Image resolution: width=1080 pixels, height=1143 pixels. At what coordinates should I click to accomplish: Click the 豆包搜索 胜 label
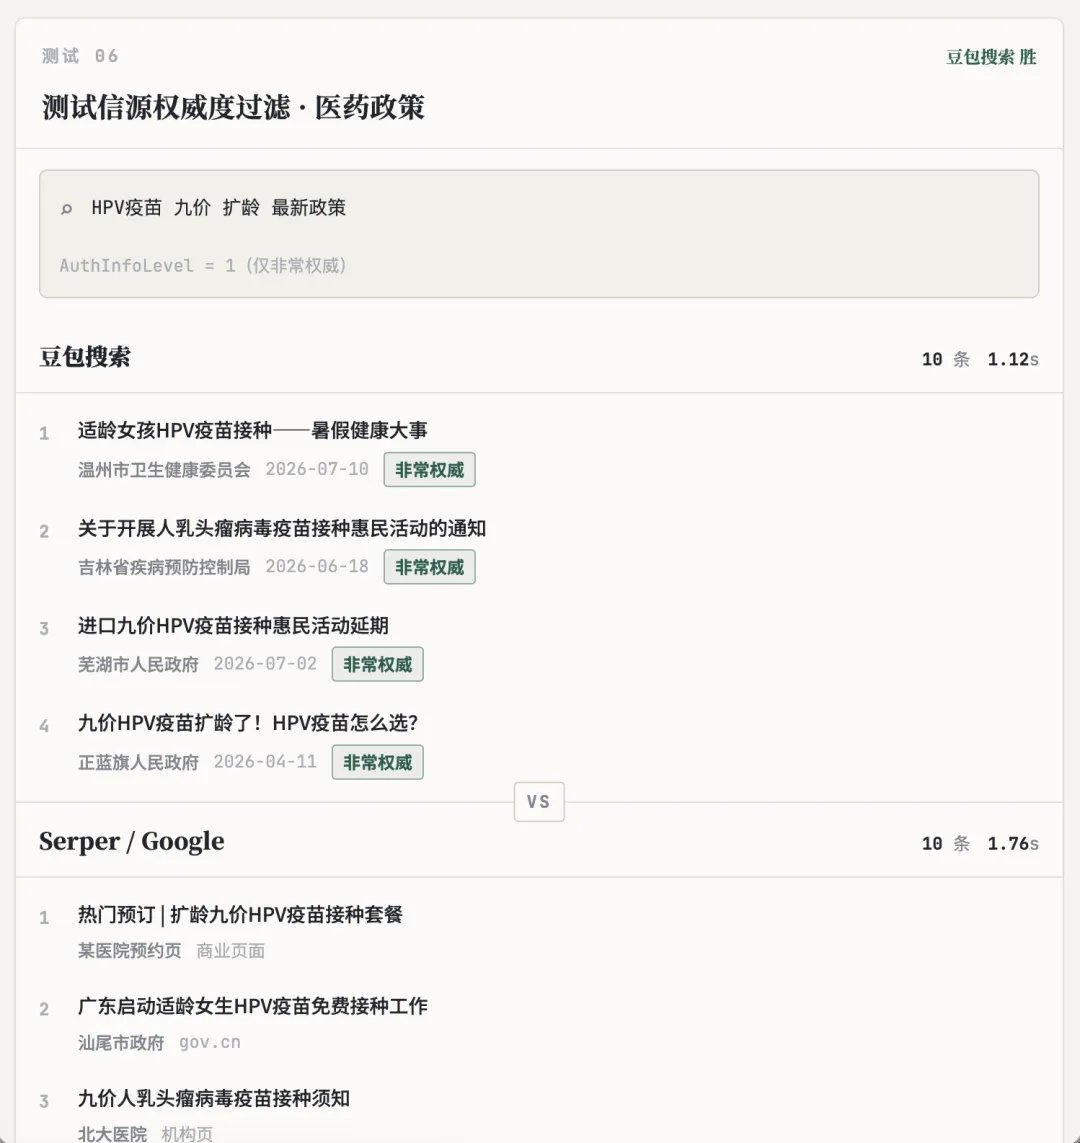[x=991, y=57]
